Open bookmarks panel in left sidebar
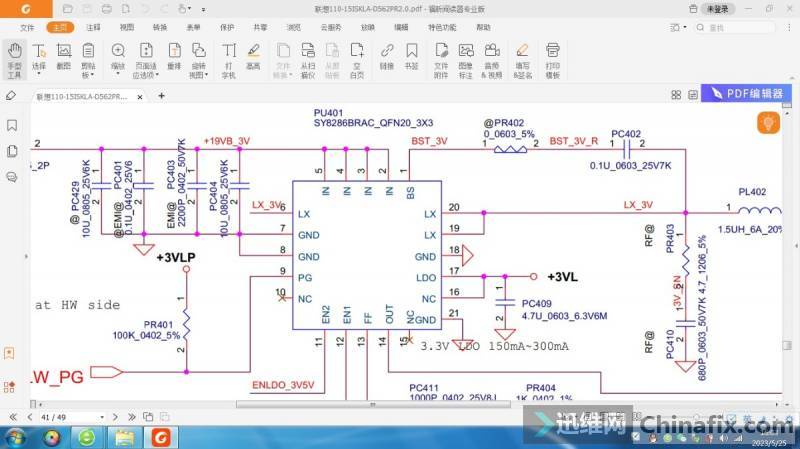The width and height of the screenshot is (800, 449). [11, 125]
